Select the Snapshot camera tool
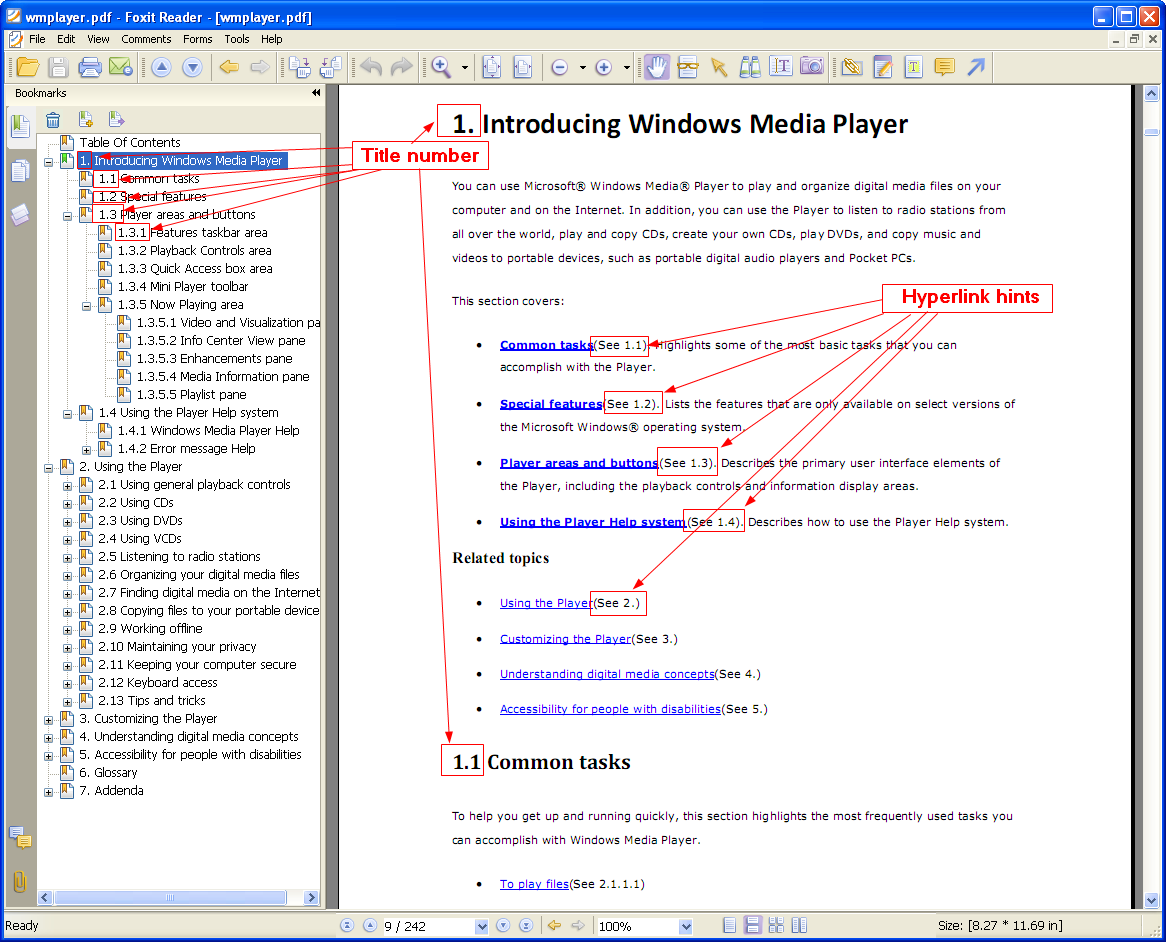The width and height of the screenshot is (1166, 942). click(x=812, y=67)
